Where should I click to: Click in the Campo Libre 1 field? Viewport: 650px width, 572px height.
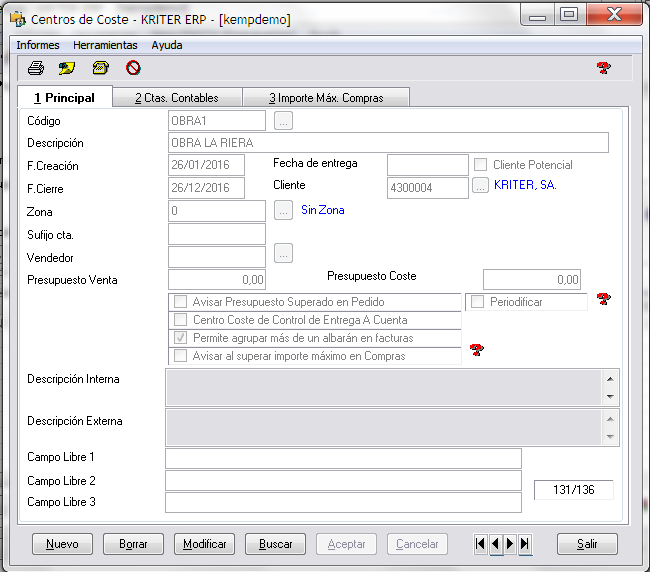tap(343, 458)
